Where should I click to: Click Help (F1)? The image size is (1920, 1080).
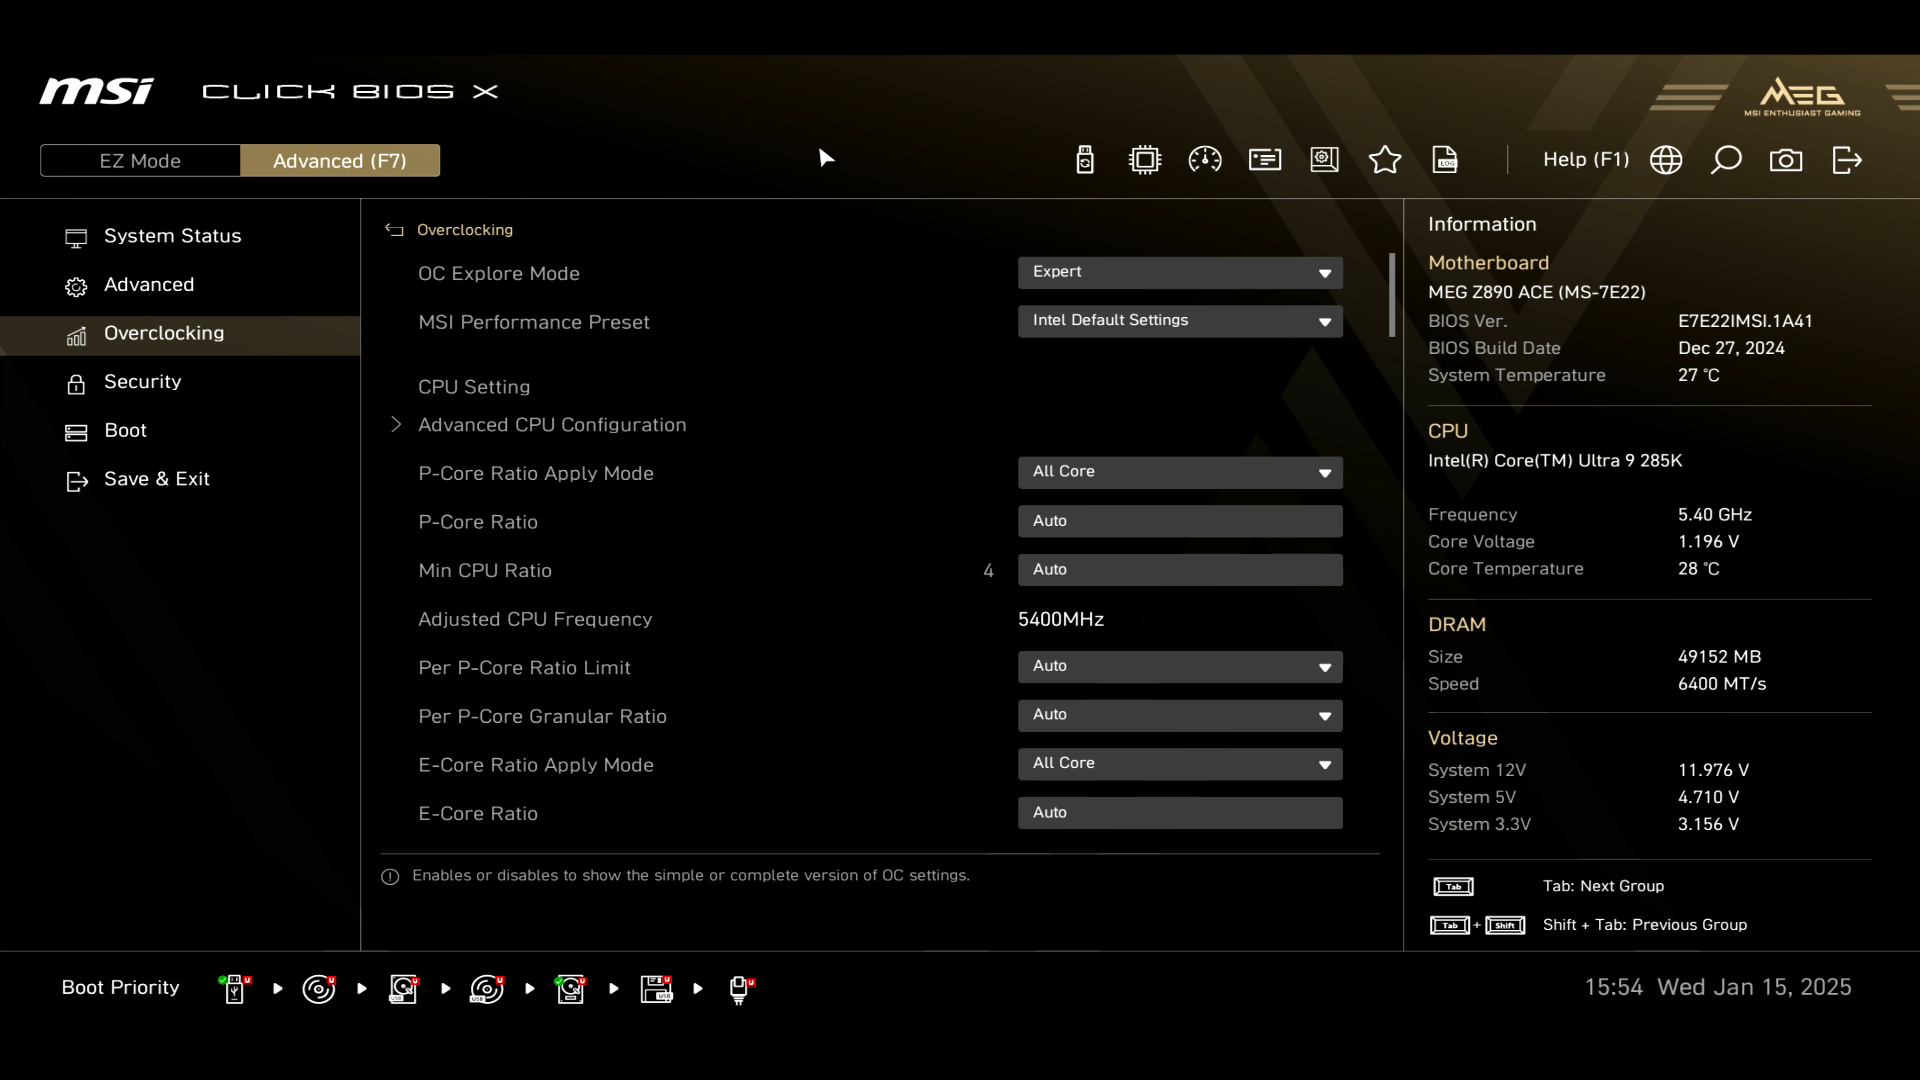pyautogui.click(x=1585, y=160)
